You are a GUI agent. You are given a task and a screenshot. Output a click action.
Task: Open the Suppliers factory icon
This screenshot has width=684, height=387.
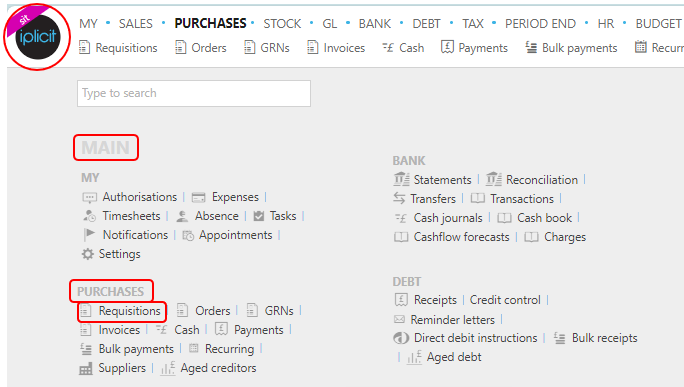[86, 369]
